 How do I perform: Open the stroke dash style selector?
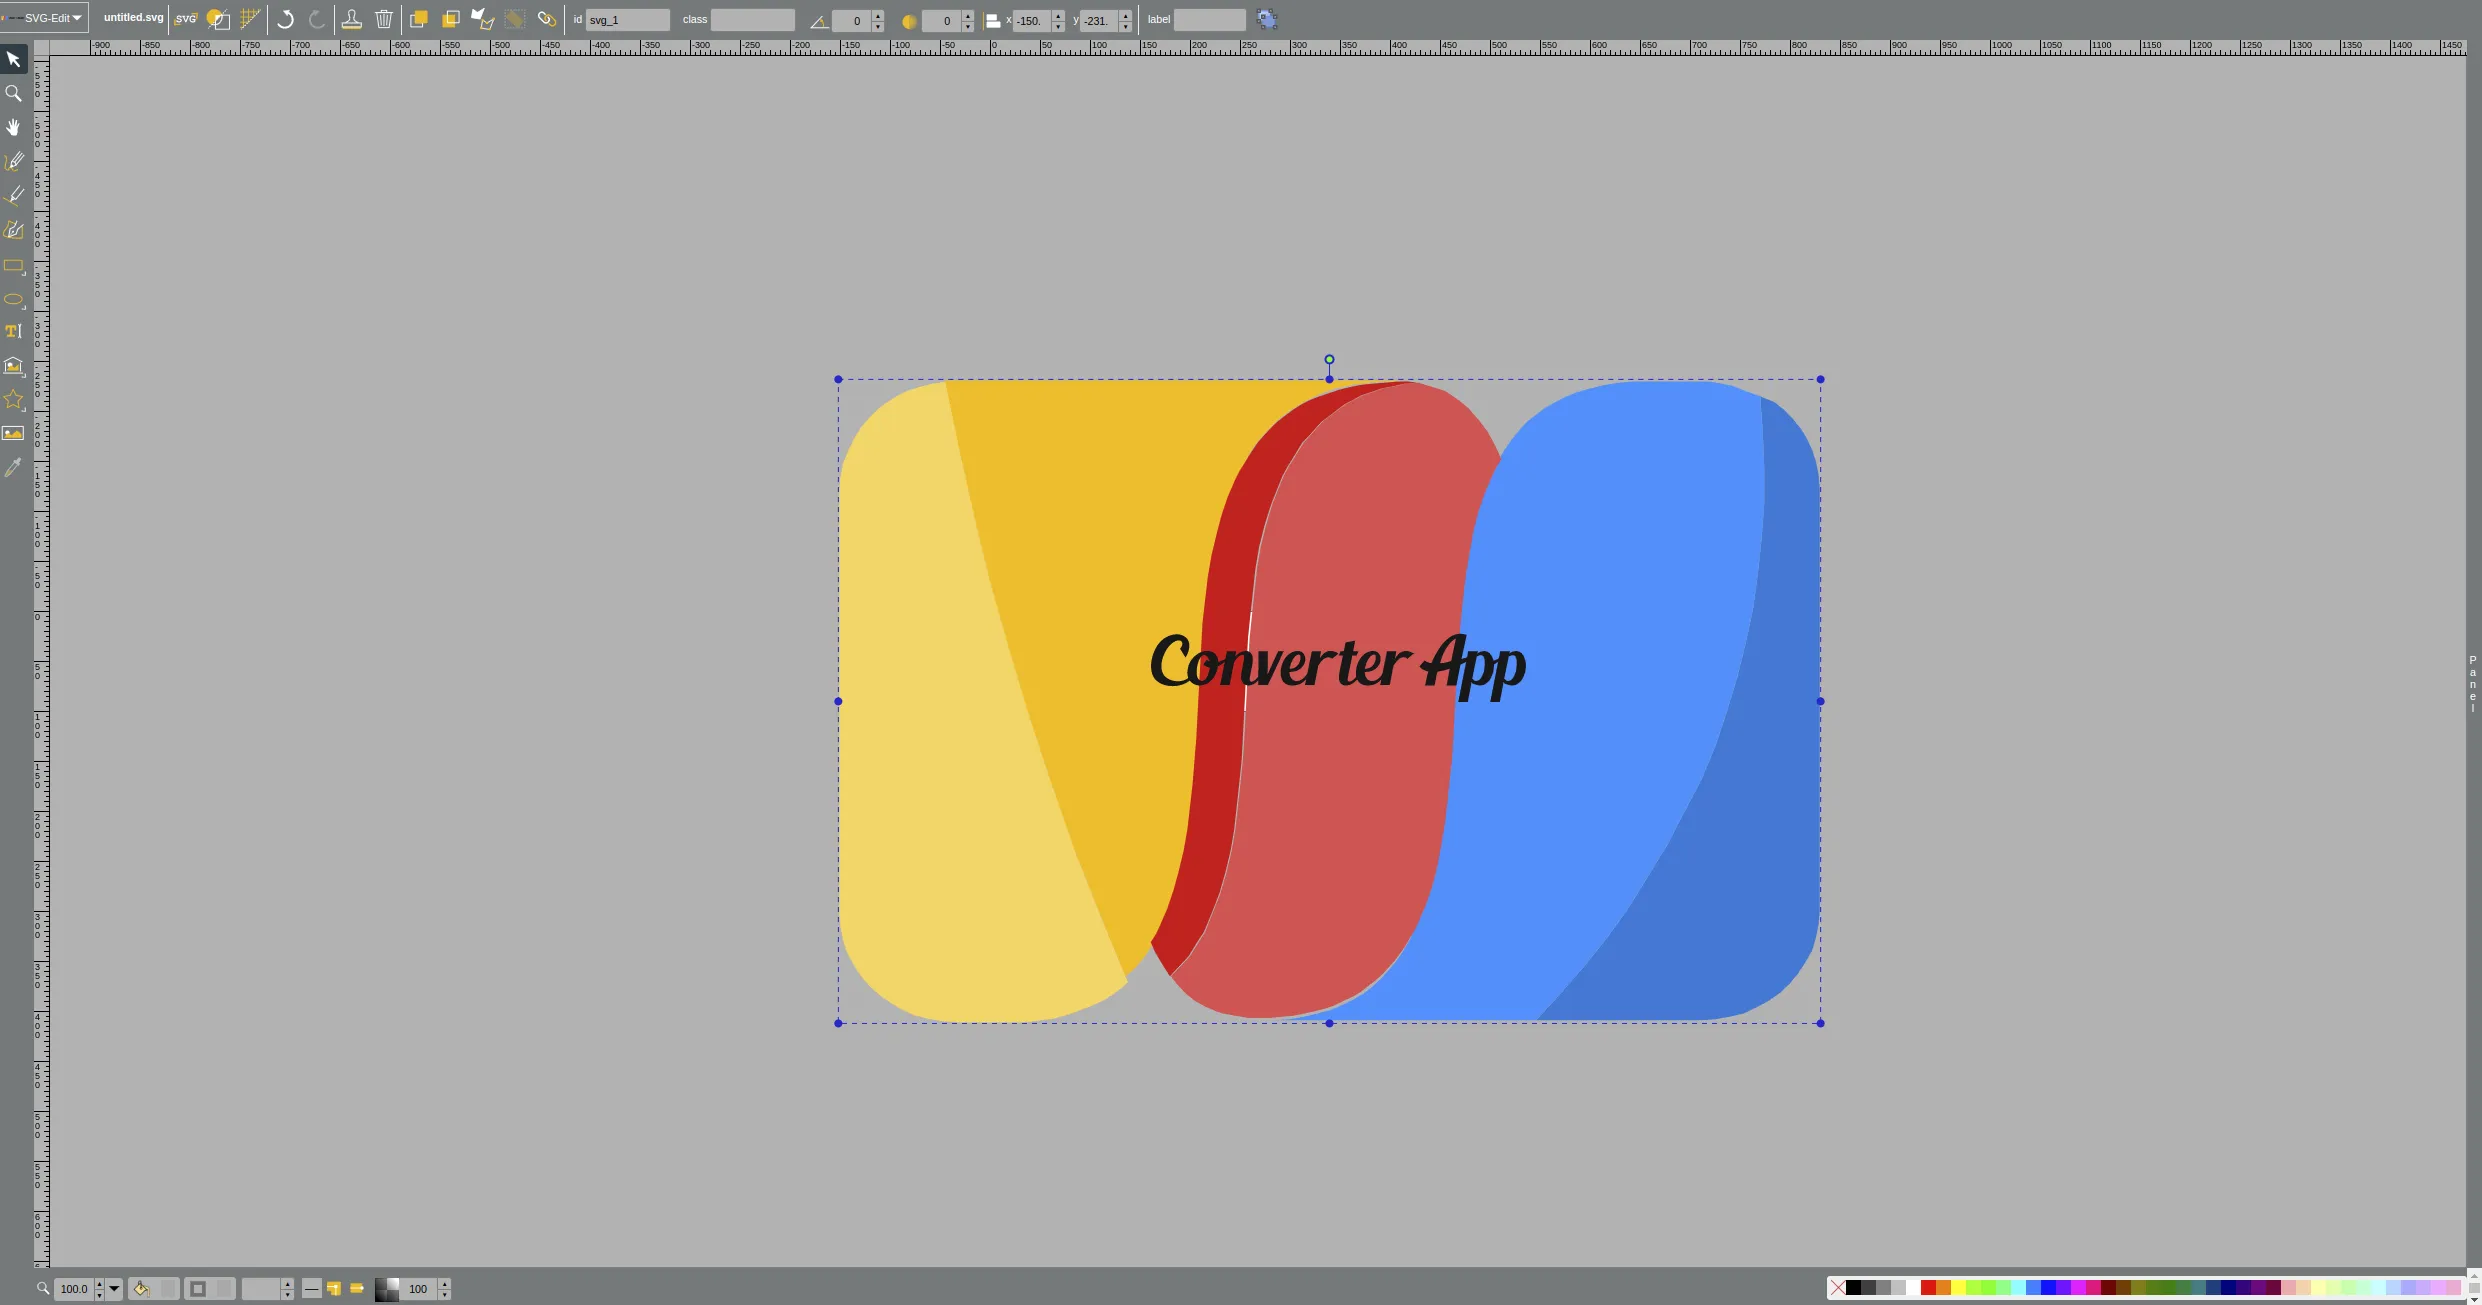(311, 1289)
